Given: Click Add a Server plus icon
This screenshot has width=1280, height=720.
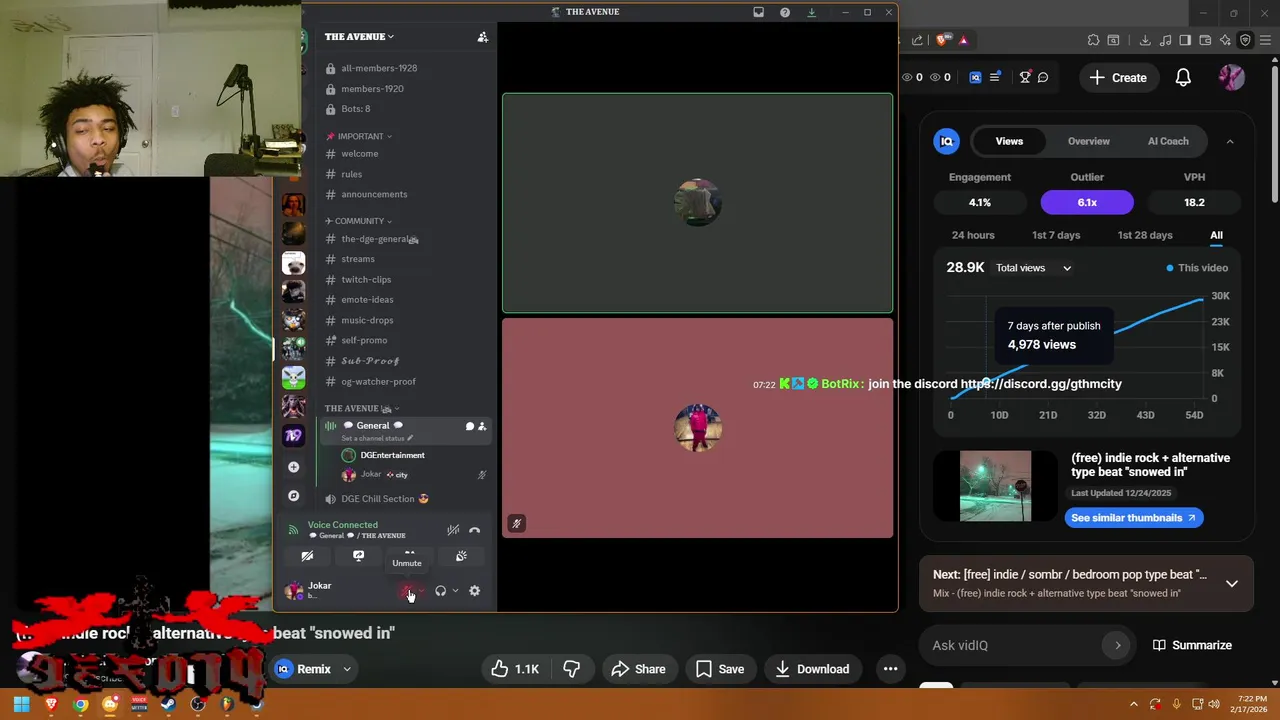Looking at the screenshot, I should tap(293, 467).
